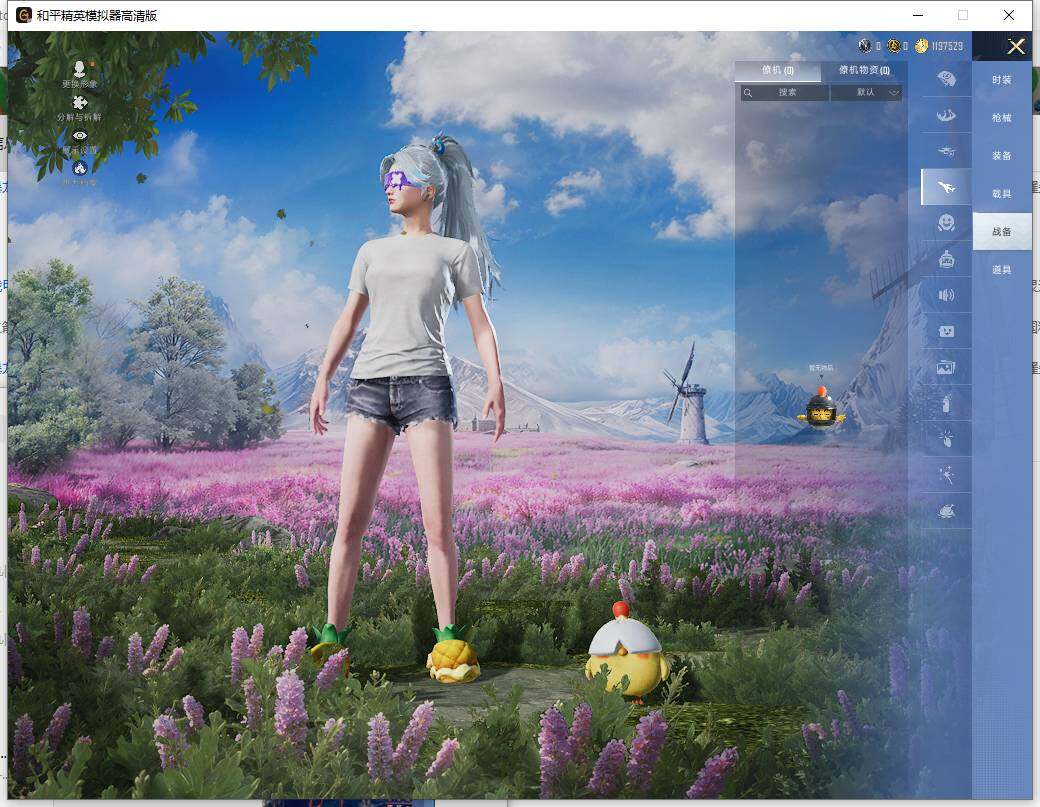1040x807 pixels.
Task: Open the drone skins category icon
Action: [946, 151]
